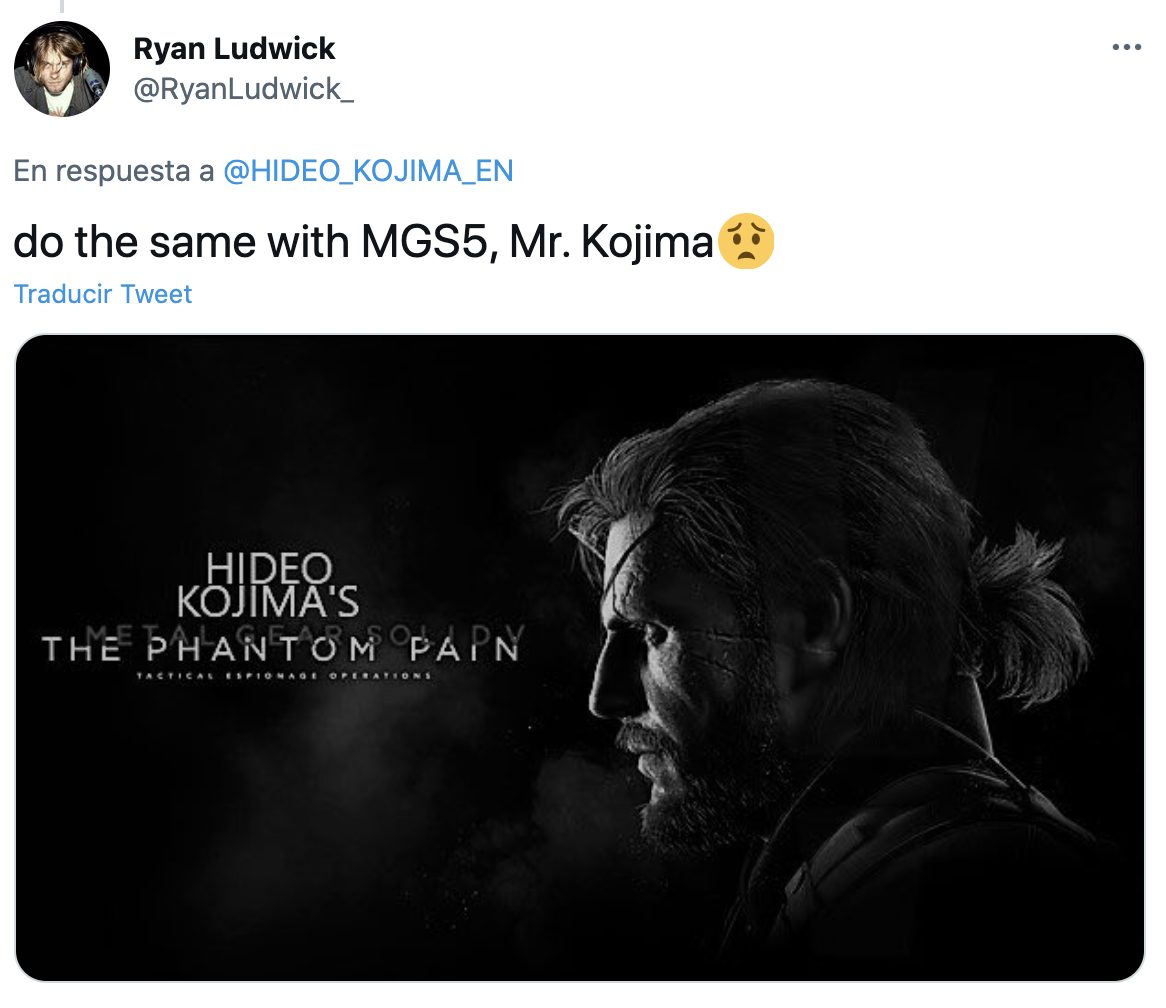The image size is (1166, 1008).
Task: Click Ryan Ludwick's profile avatar
Action: 62,68
